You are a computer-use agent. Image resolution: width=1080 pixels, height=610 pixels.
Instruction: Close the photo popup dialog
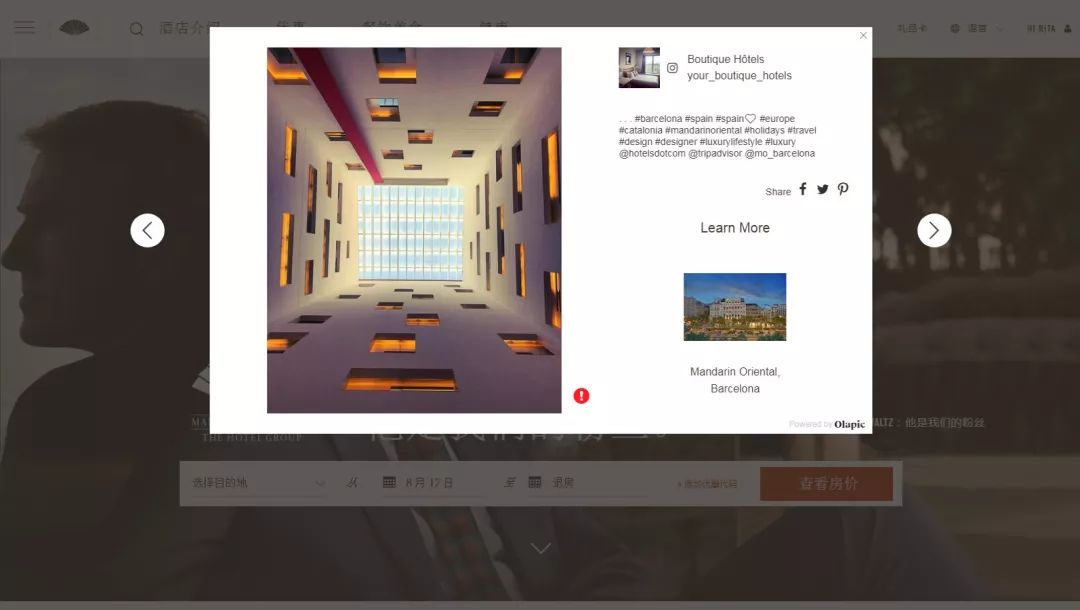pyautogui.click(x=863, y=36)
